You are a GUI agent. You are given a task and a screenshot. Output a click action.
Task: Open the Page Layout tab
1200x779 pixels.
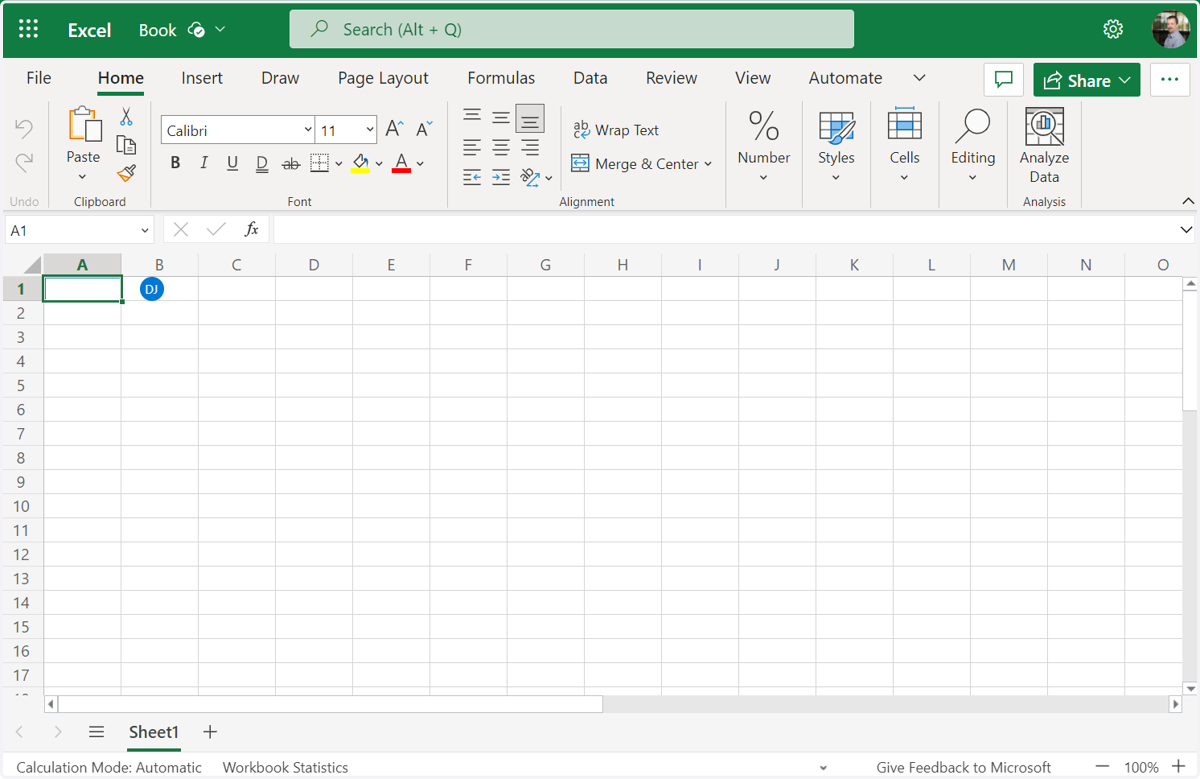pyautogui.click(x=383, y=78)
